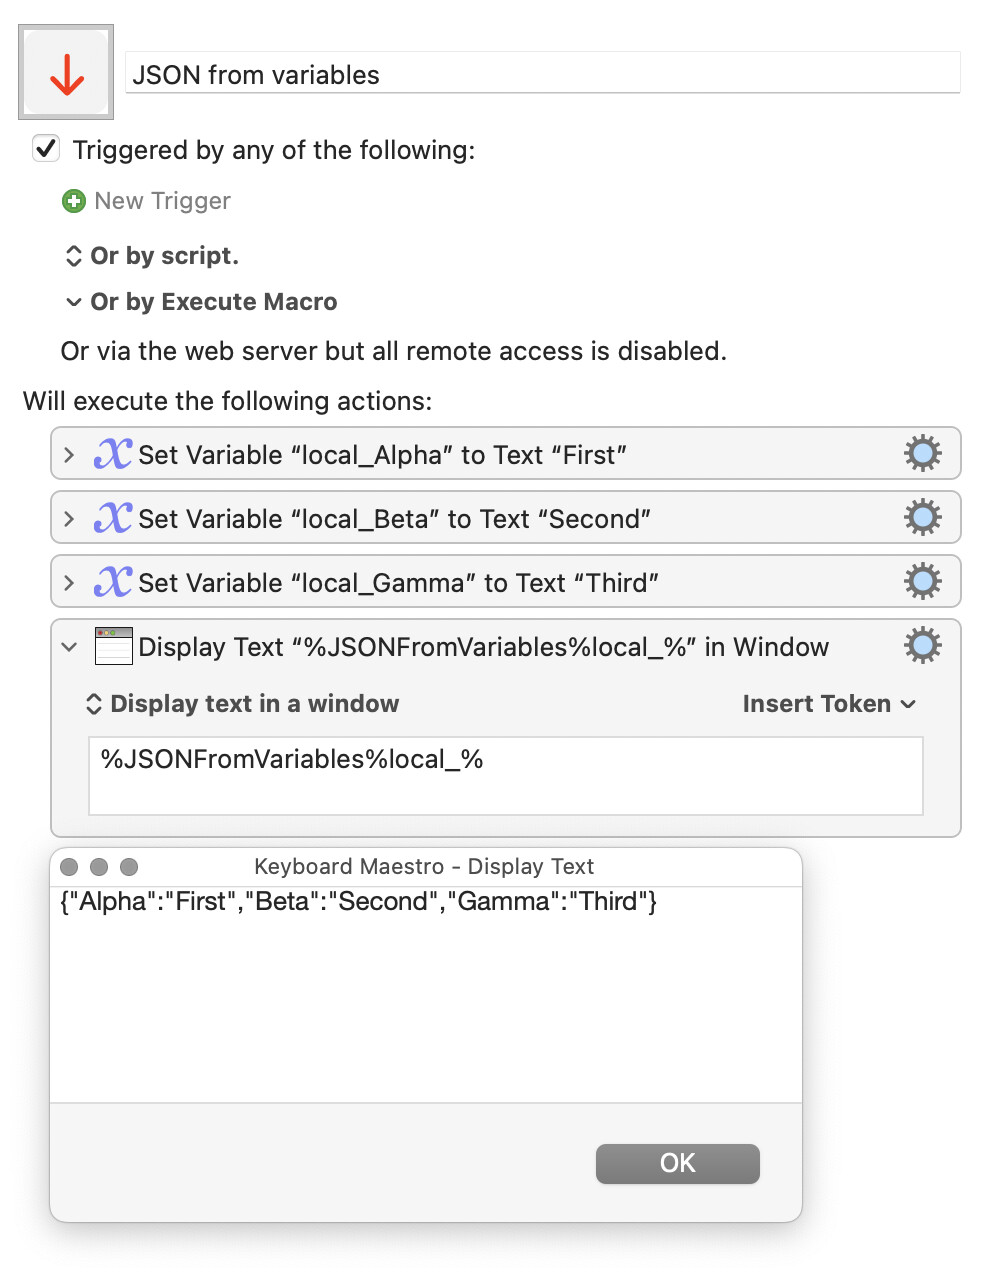The width and height of the screenshot is (984, 1282).
Task: Click variable icon of local_Alpha action
Action: [x=113, y=454]
